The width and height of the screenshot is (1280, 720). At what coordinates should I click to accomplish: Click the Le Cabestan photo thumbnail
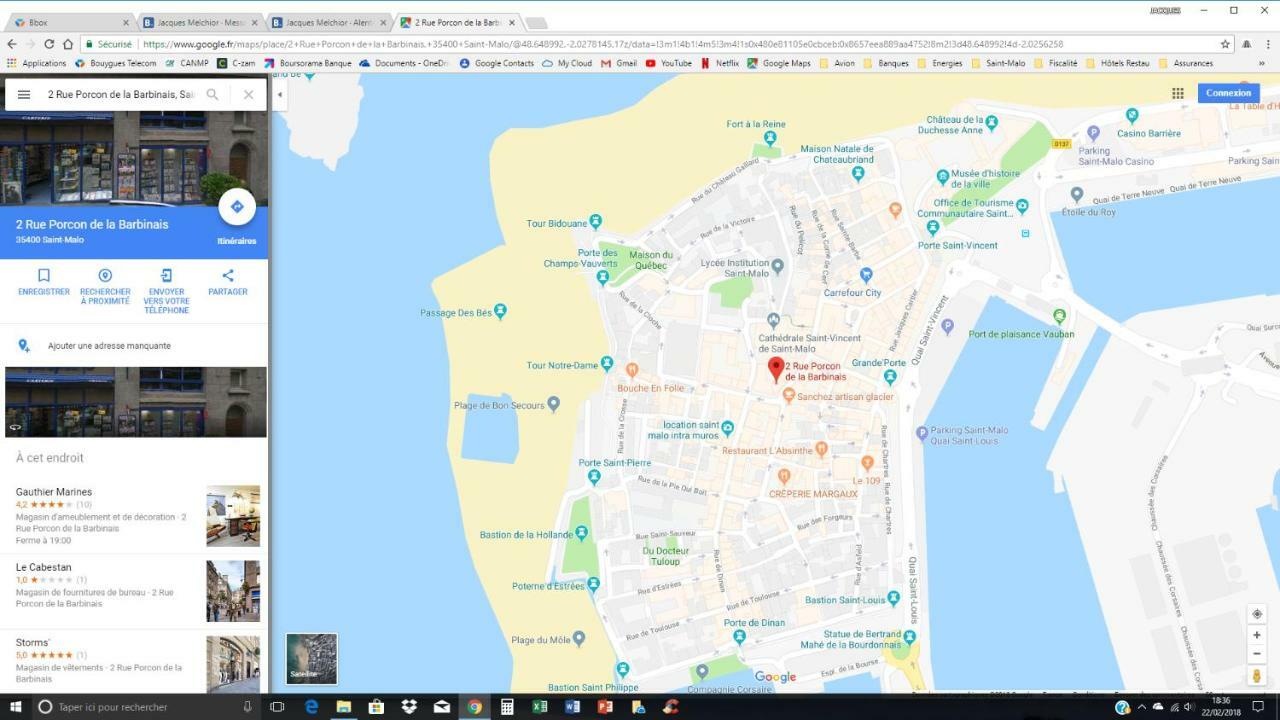coord(233,591)
